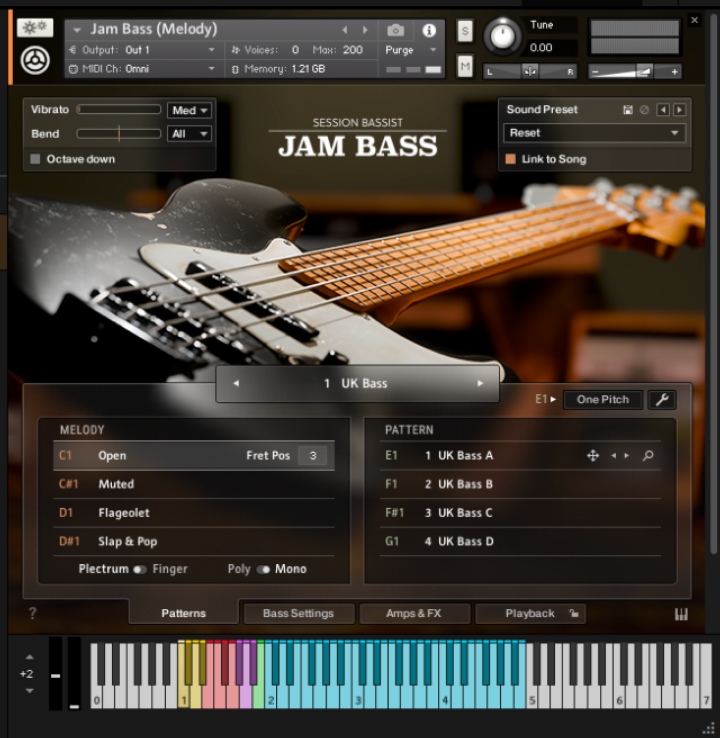720x738 pixels.
Task: Click the Bend amount slider
Action: [x=119, y=134]
